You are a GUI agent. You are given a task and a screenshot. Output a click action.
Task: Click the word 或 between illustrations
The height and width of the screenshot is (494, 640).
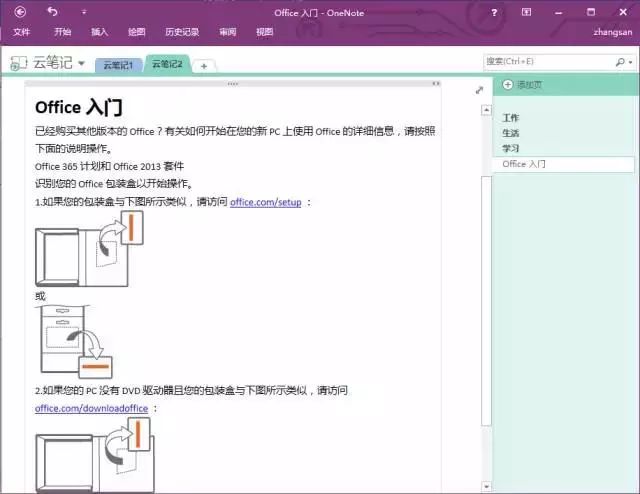[40, 296]
